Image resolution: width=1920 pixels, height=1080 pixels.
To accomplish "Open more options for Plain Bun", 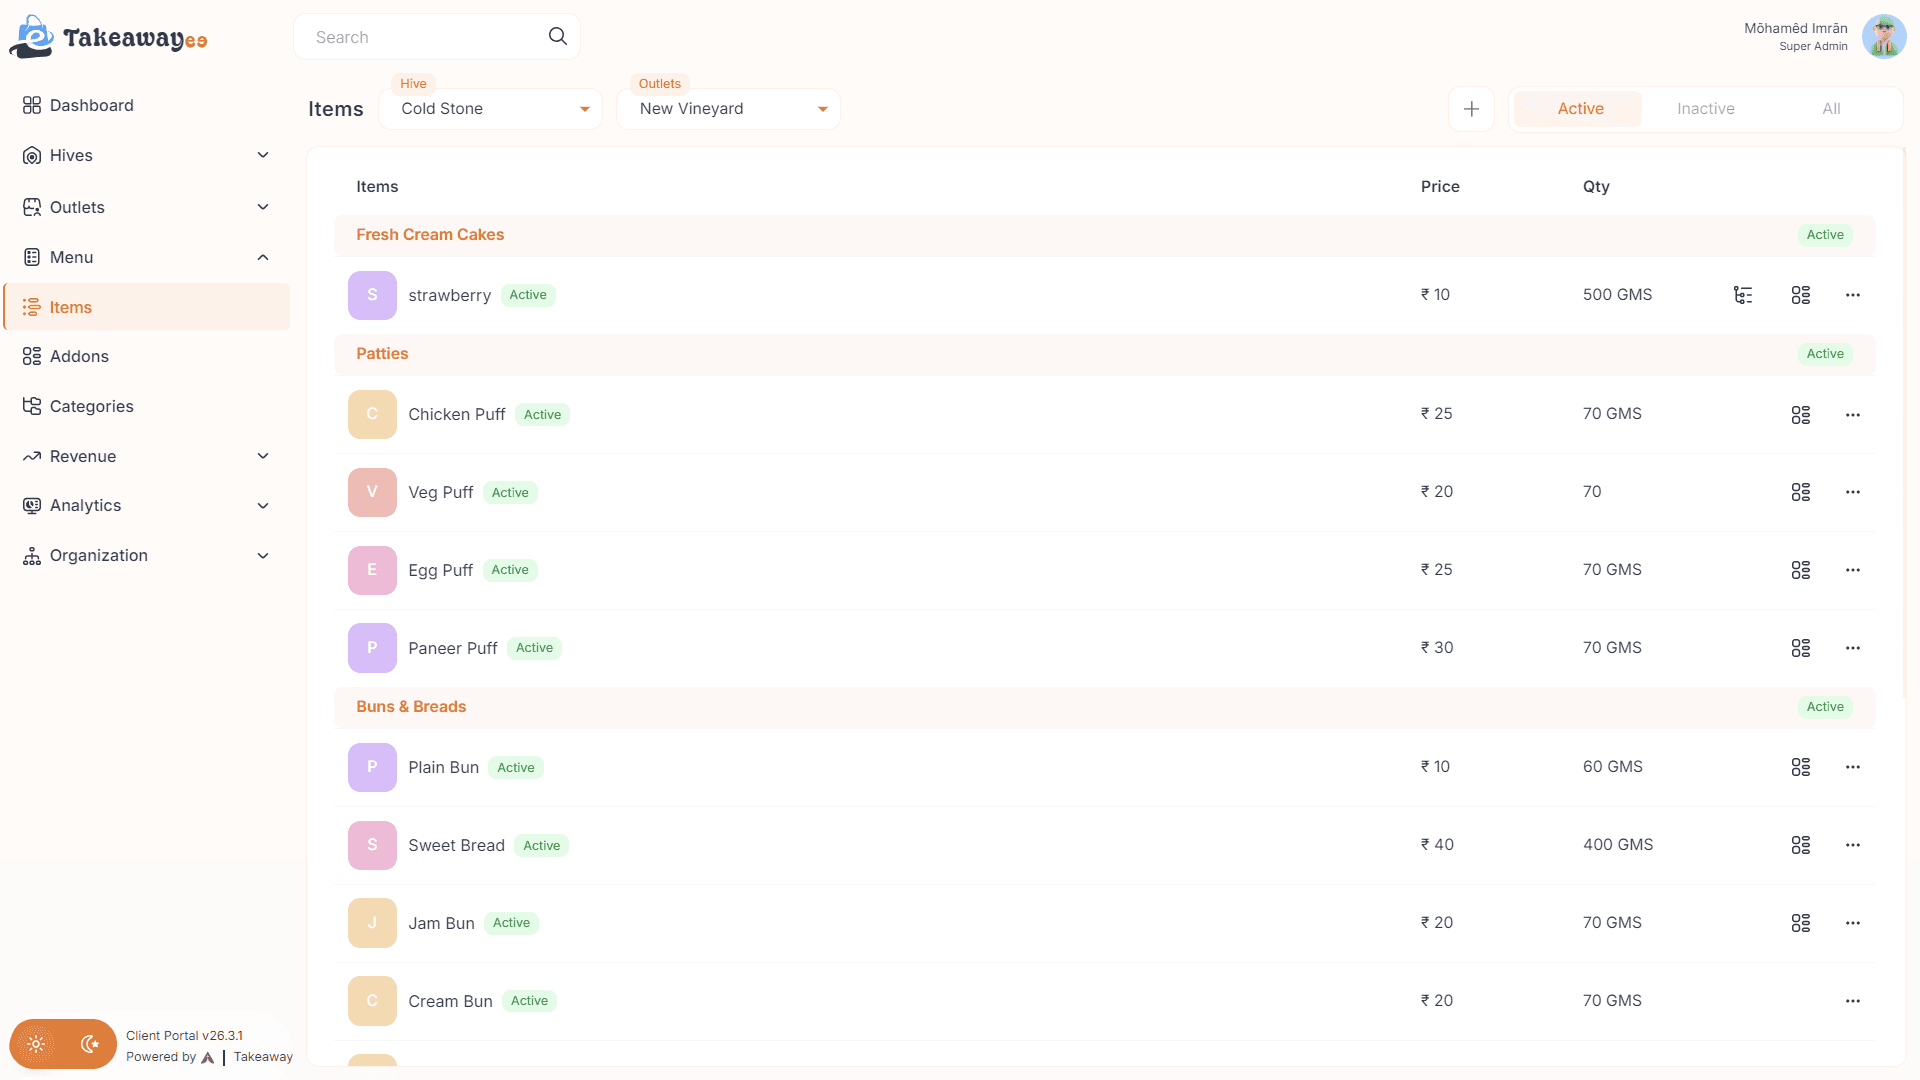I will 1853,767.
